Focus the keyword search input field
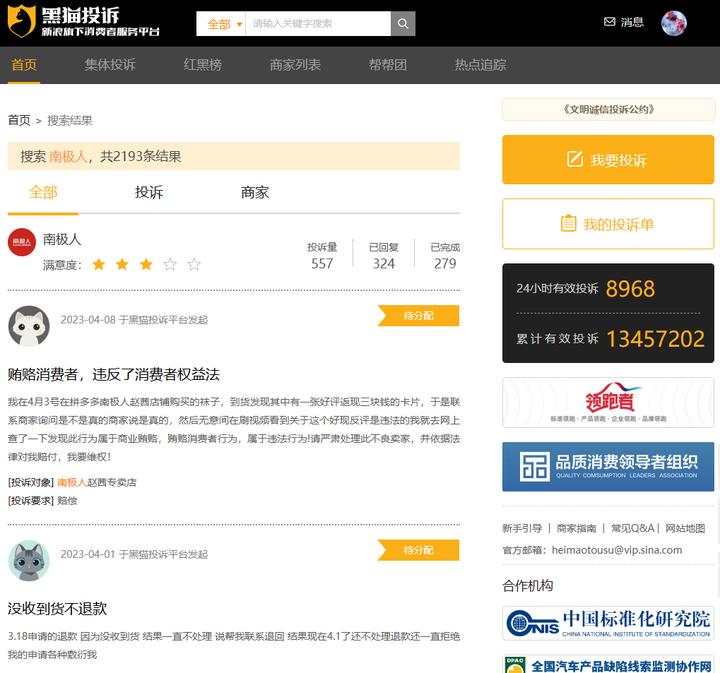 tap(318, 23)
